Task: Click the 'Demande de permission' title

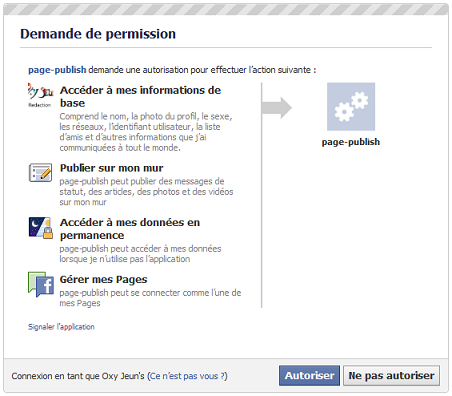Action: [x=98, y=34]
